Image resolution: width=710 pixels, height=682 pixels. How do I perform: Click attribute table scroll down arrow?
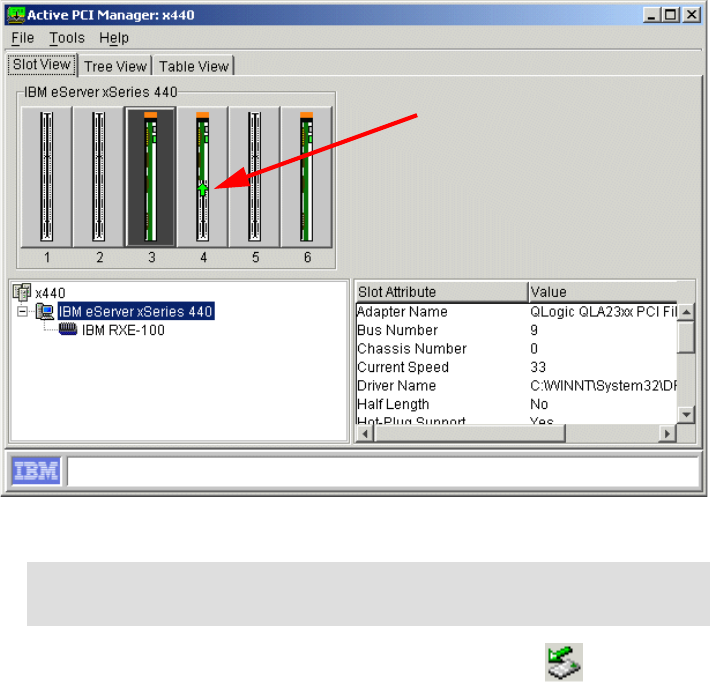[686, 414]
